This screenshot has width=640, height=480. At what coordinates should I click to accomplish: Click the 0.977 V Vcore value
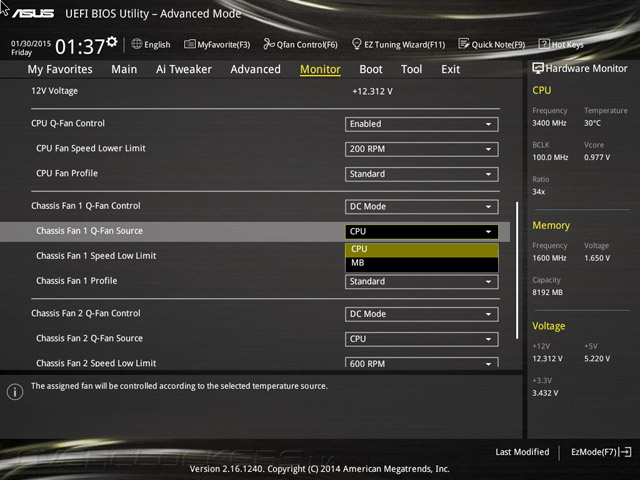tap(597, 158)
